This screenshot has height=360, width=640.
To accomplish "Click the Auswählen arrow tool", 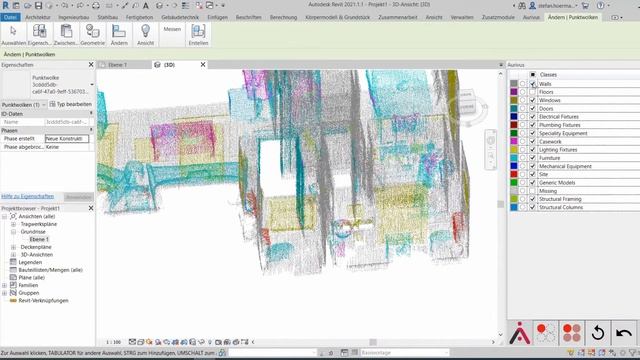I will [13, 31].
